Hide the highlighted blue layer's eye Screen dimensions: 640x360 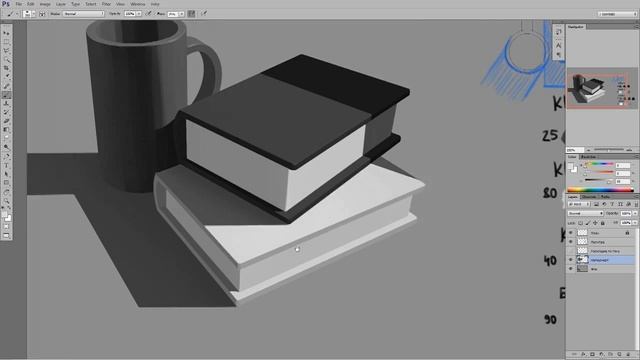point(571,260)
